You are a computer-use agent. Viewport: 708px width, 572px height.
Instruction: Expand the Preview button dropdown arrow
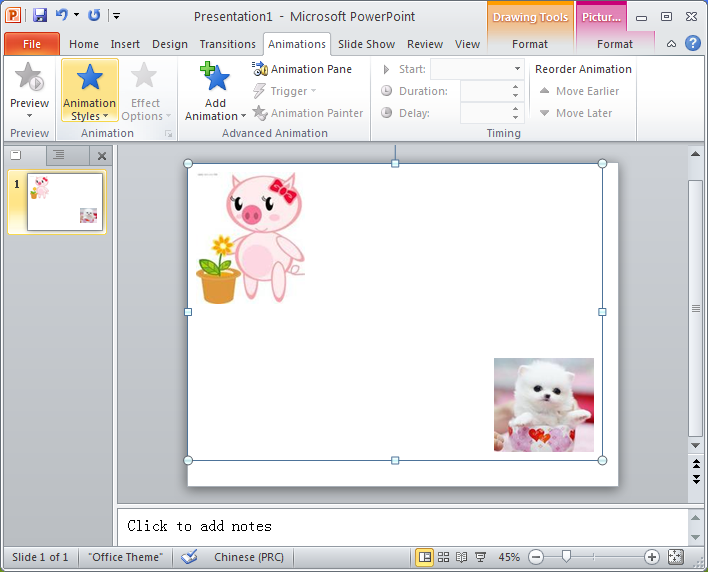[29, 116]
